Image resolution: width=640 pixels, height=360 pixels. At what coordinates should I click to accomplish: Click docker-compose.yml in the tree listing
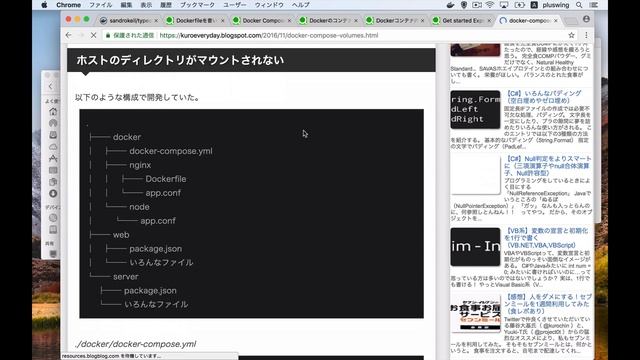click(x=171, y=151)
